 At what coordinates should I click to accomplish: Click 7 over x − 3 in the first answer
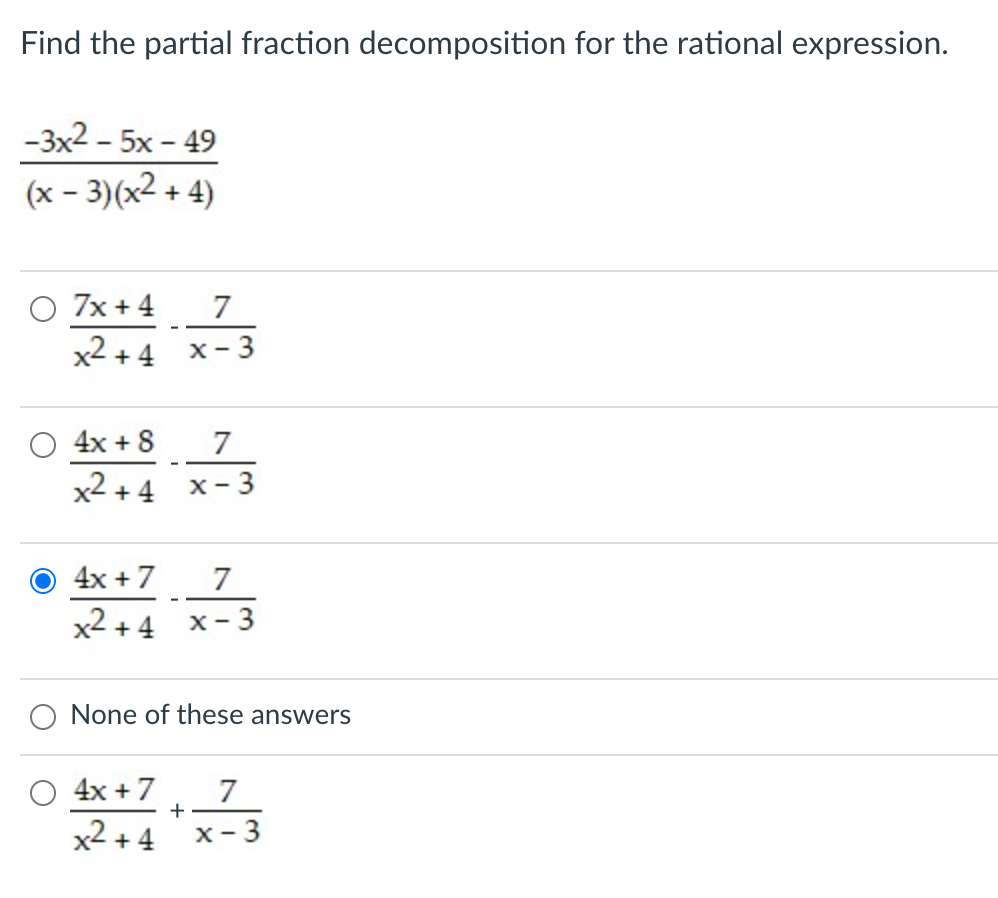[221, 328]
